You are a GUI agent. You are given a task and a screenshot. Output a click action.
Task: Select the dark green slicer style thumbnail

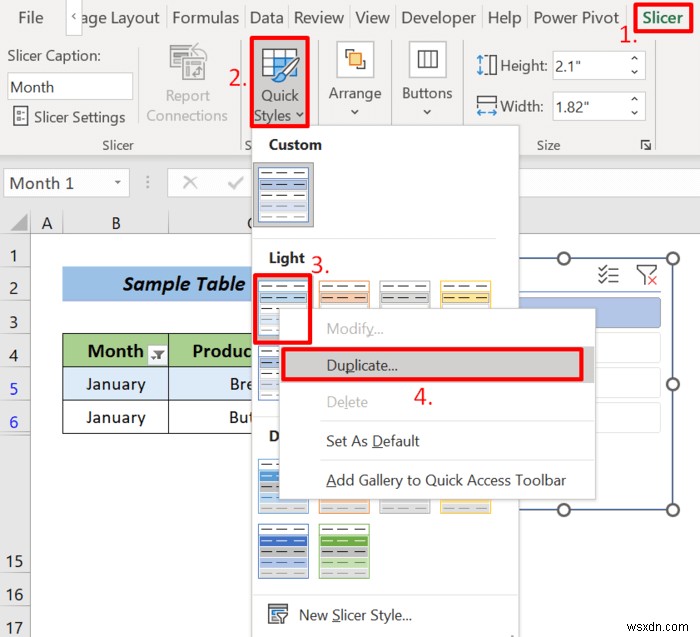[344, 551]
